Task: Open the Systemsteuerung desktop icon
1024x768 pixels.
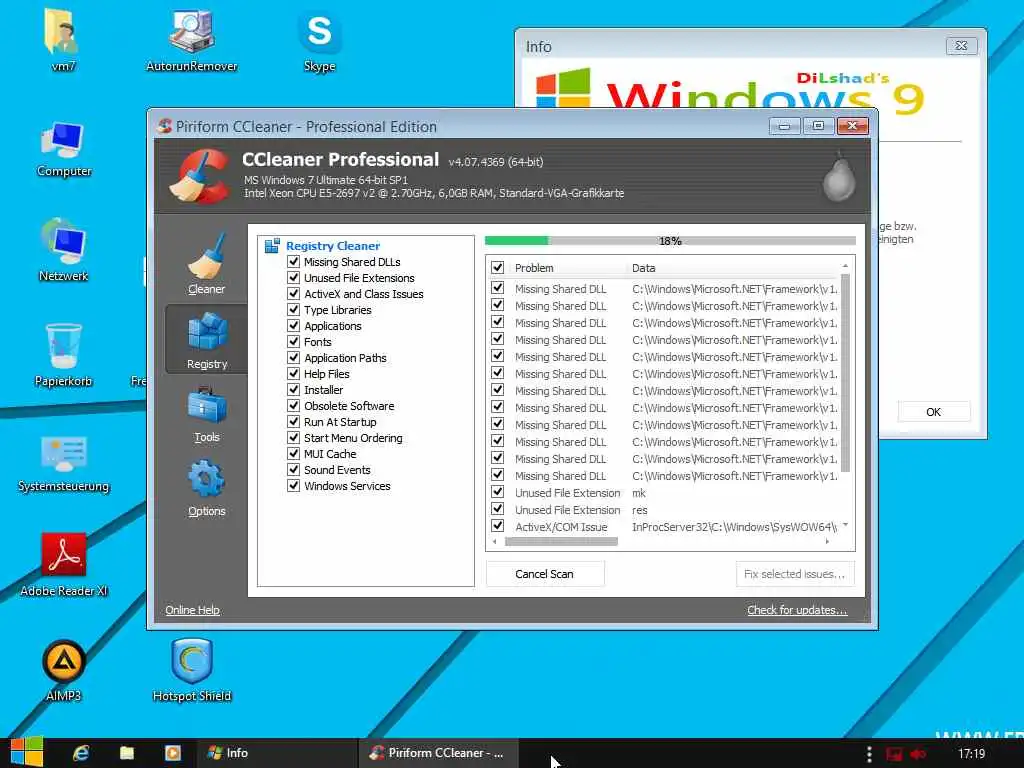Action: click(63, 462)
